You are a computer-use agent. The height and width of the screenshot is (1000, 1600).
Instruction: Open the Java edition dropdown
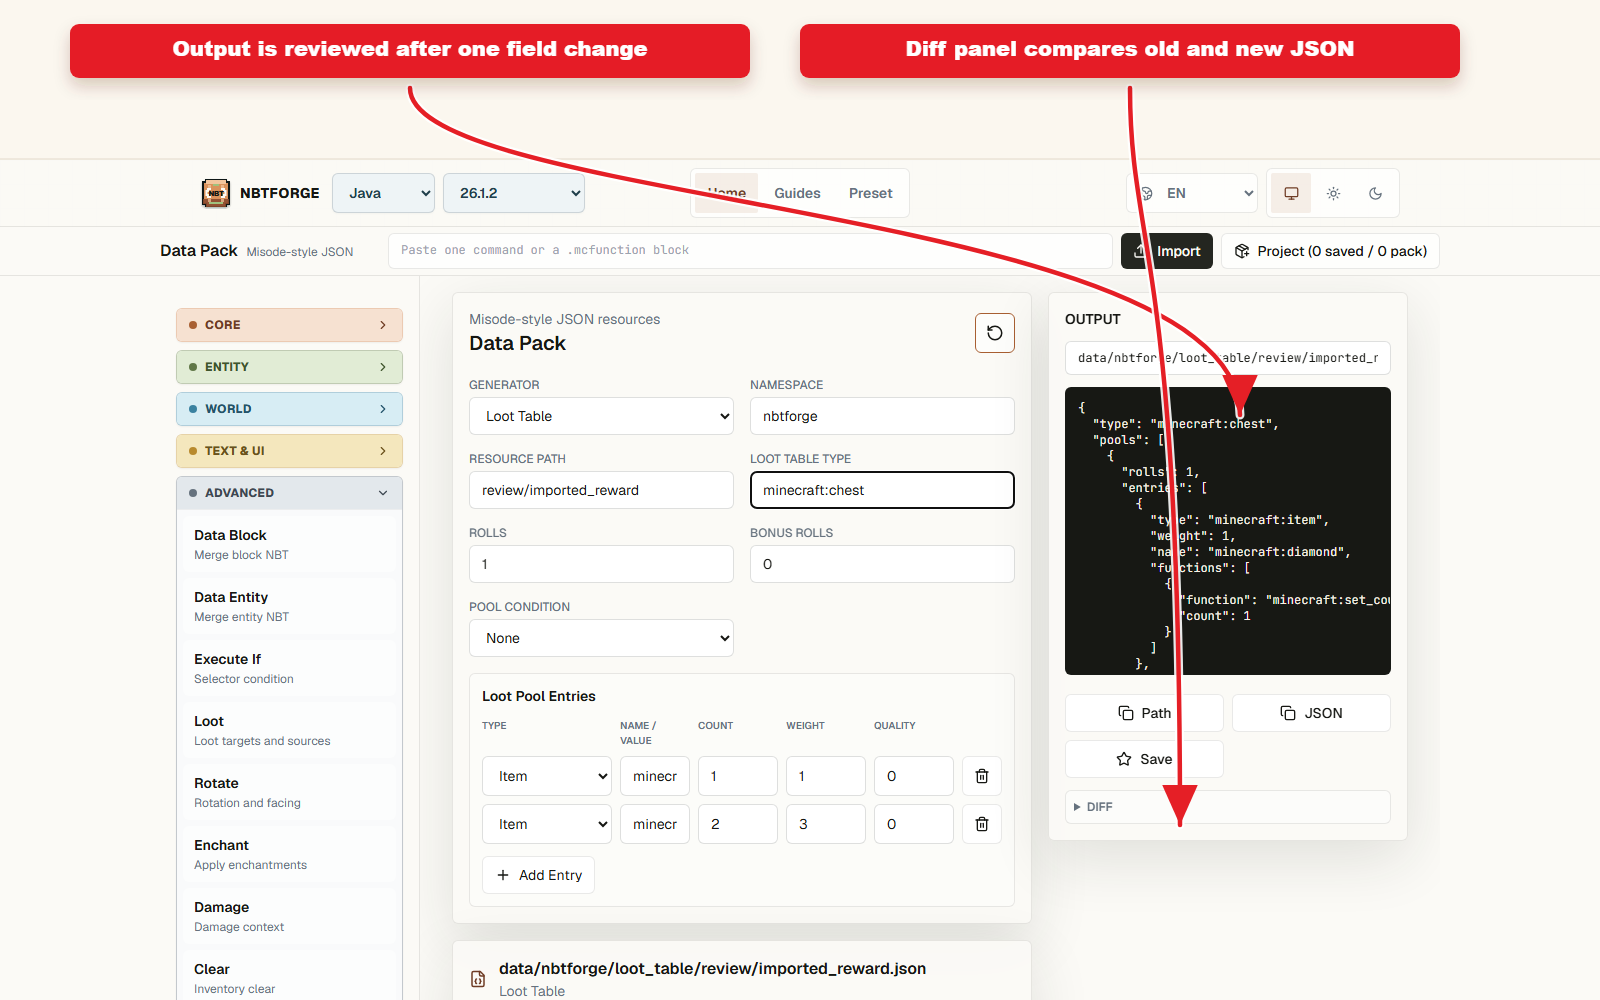(x=384, y=193)
